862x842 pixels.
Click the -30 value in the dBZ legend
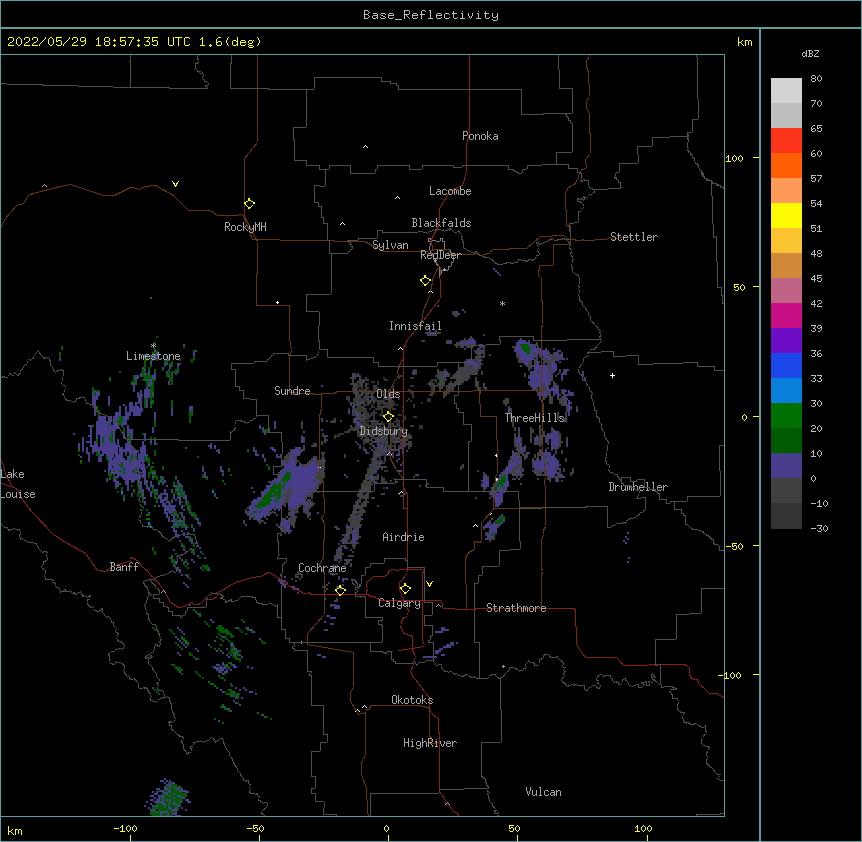(x=819, y=528)
